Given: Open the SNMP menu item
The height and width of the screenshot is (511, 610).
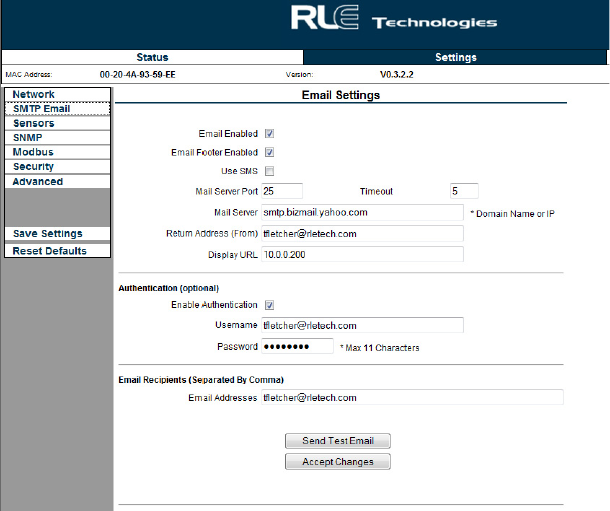Looking at the screenshot, I should point(28,137).
